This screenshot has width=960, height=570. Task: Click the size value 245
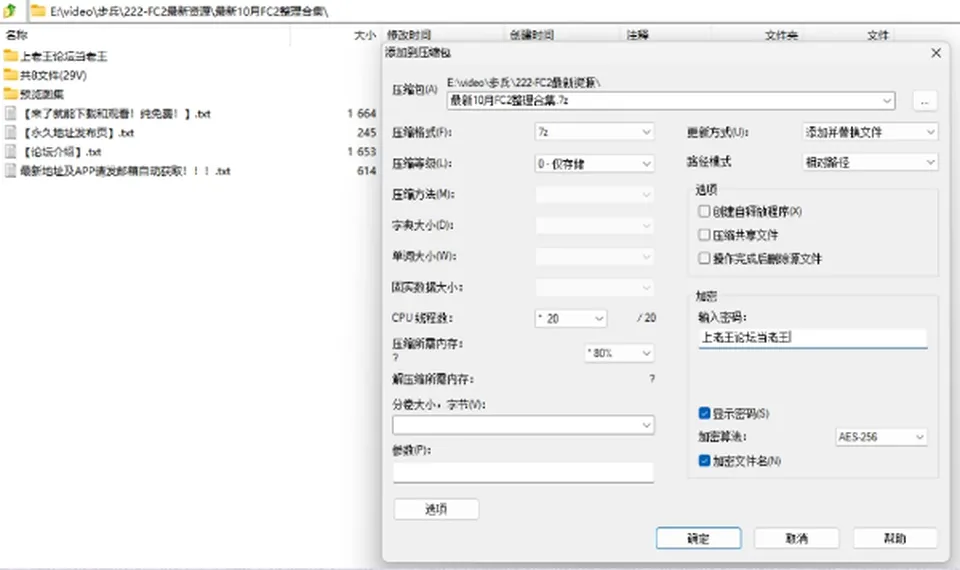367,132
